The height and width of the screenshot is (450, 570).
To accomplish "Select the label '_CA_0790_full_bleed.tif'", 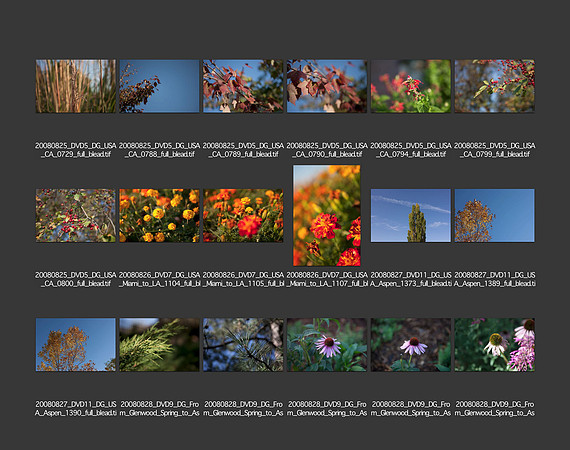I will 327,154.
